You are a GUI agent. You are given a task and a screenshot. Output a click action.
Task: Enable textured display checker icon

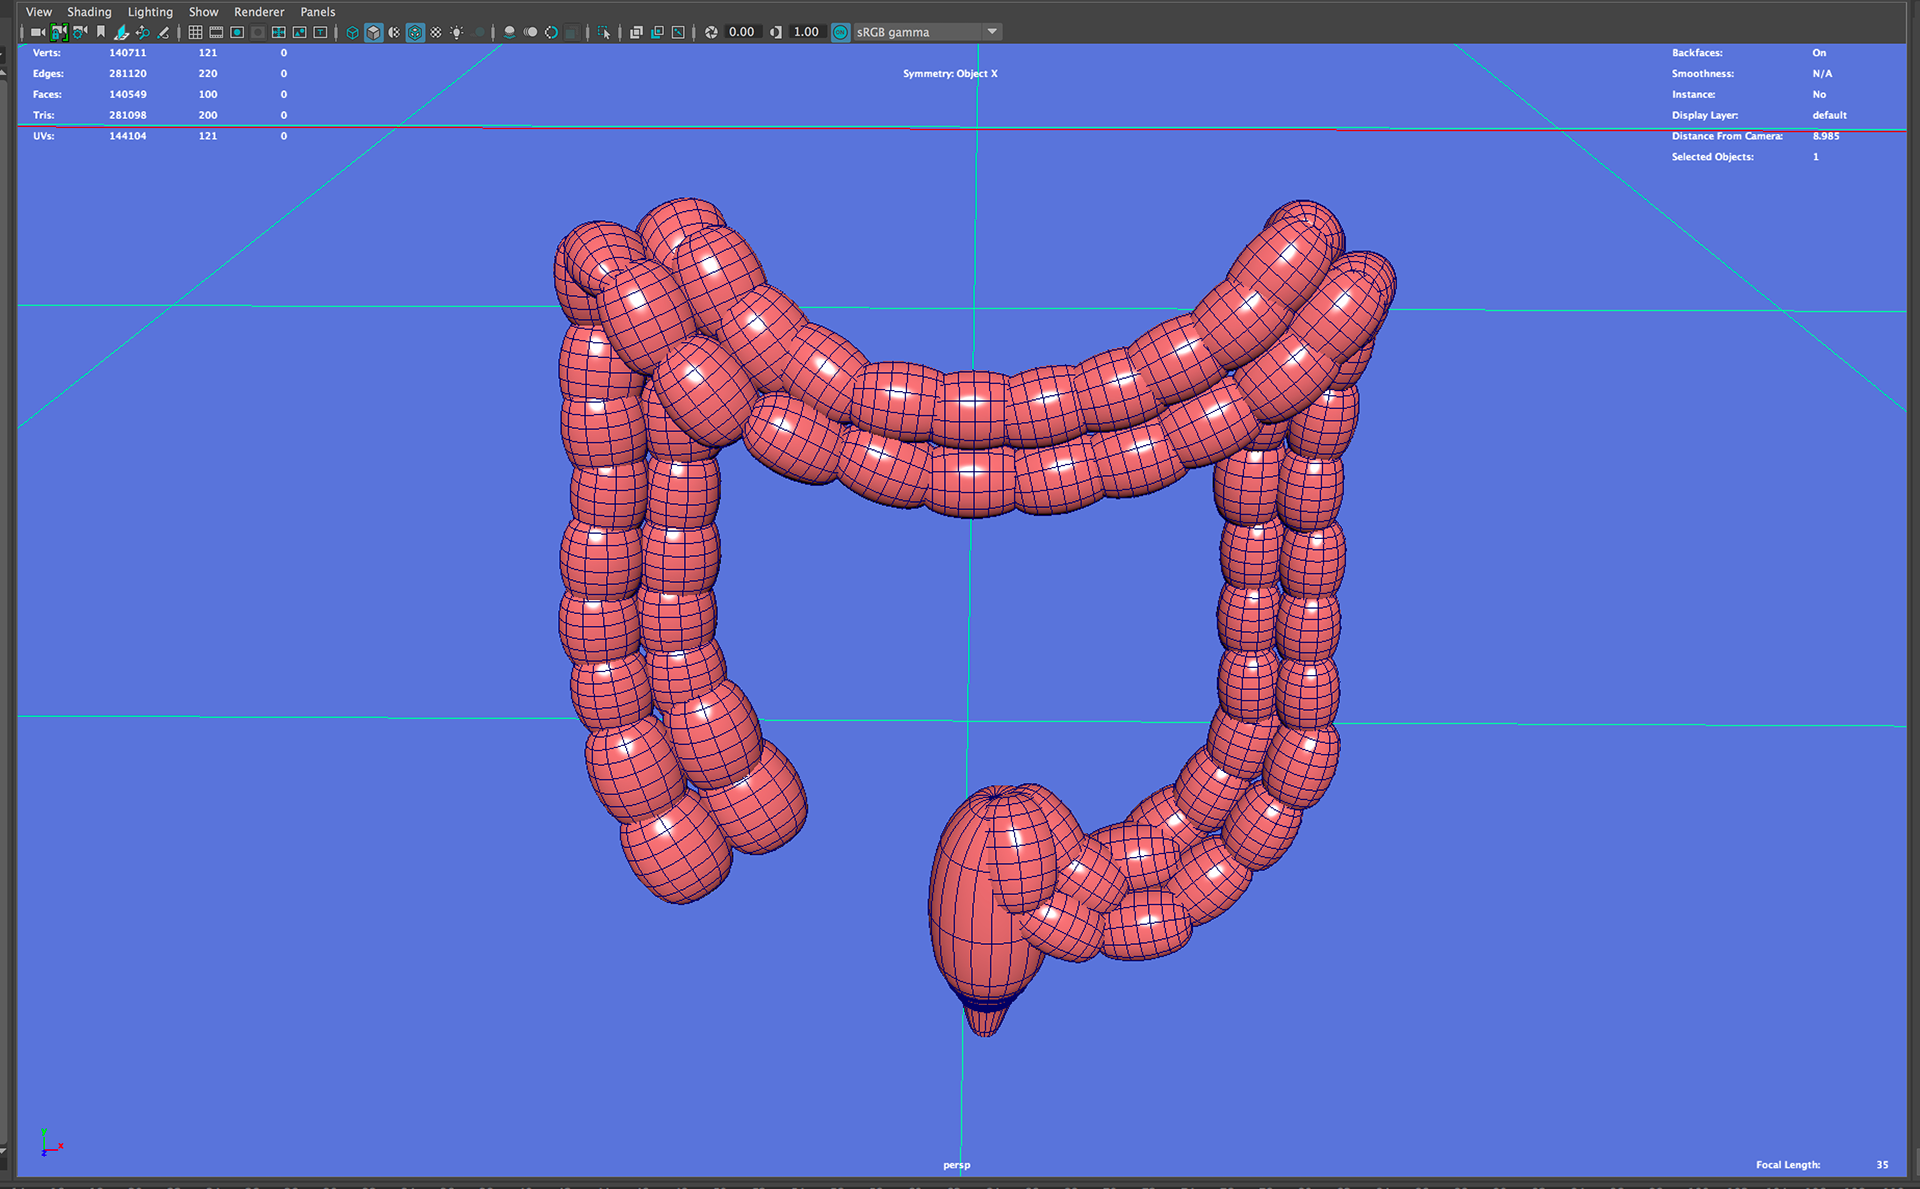[436, 32]
